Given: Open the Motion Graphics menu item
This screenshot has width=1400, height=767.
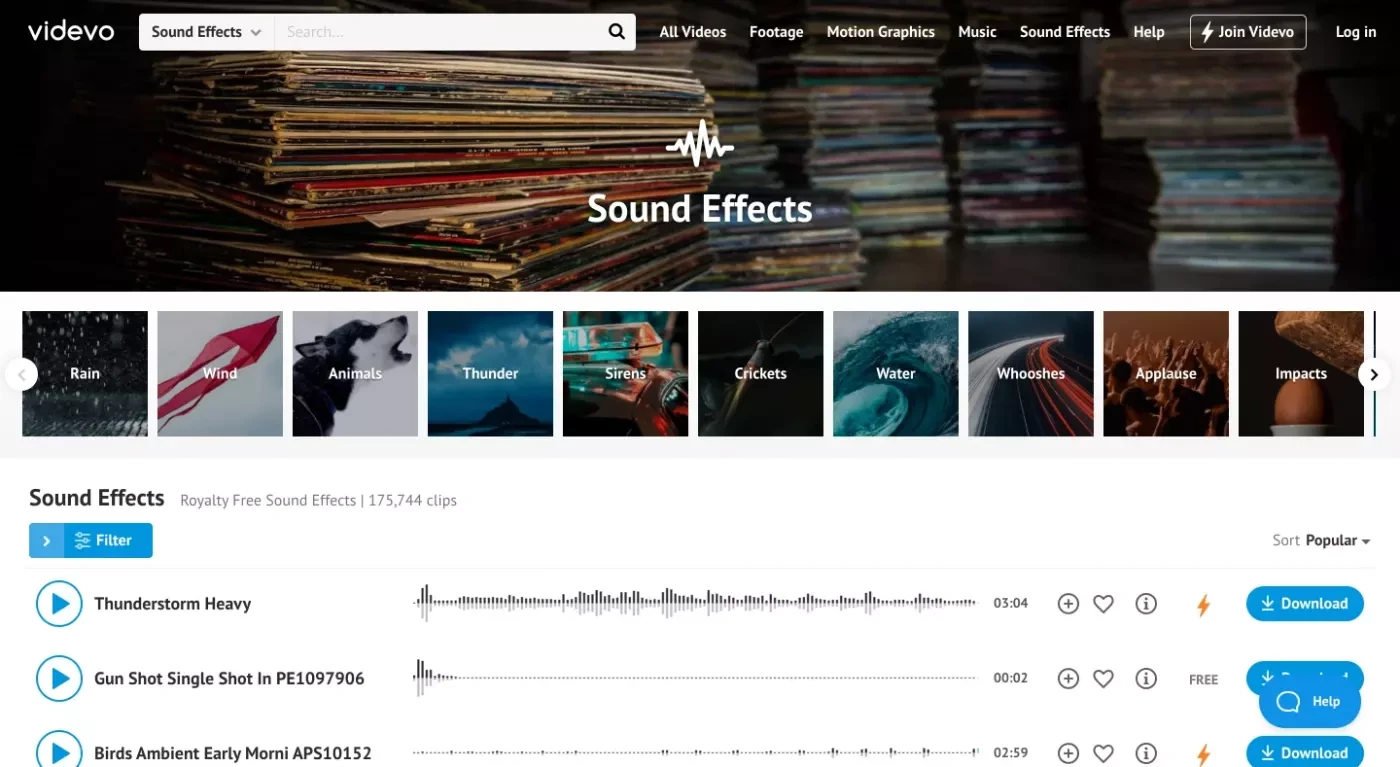Looking at the screenshot, I should point(880,32).
